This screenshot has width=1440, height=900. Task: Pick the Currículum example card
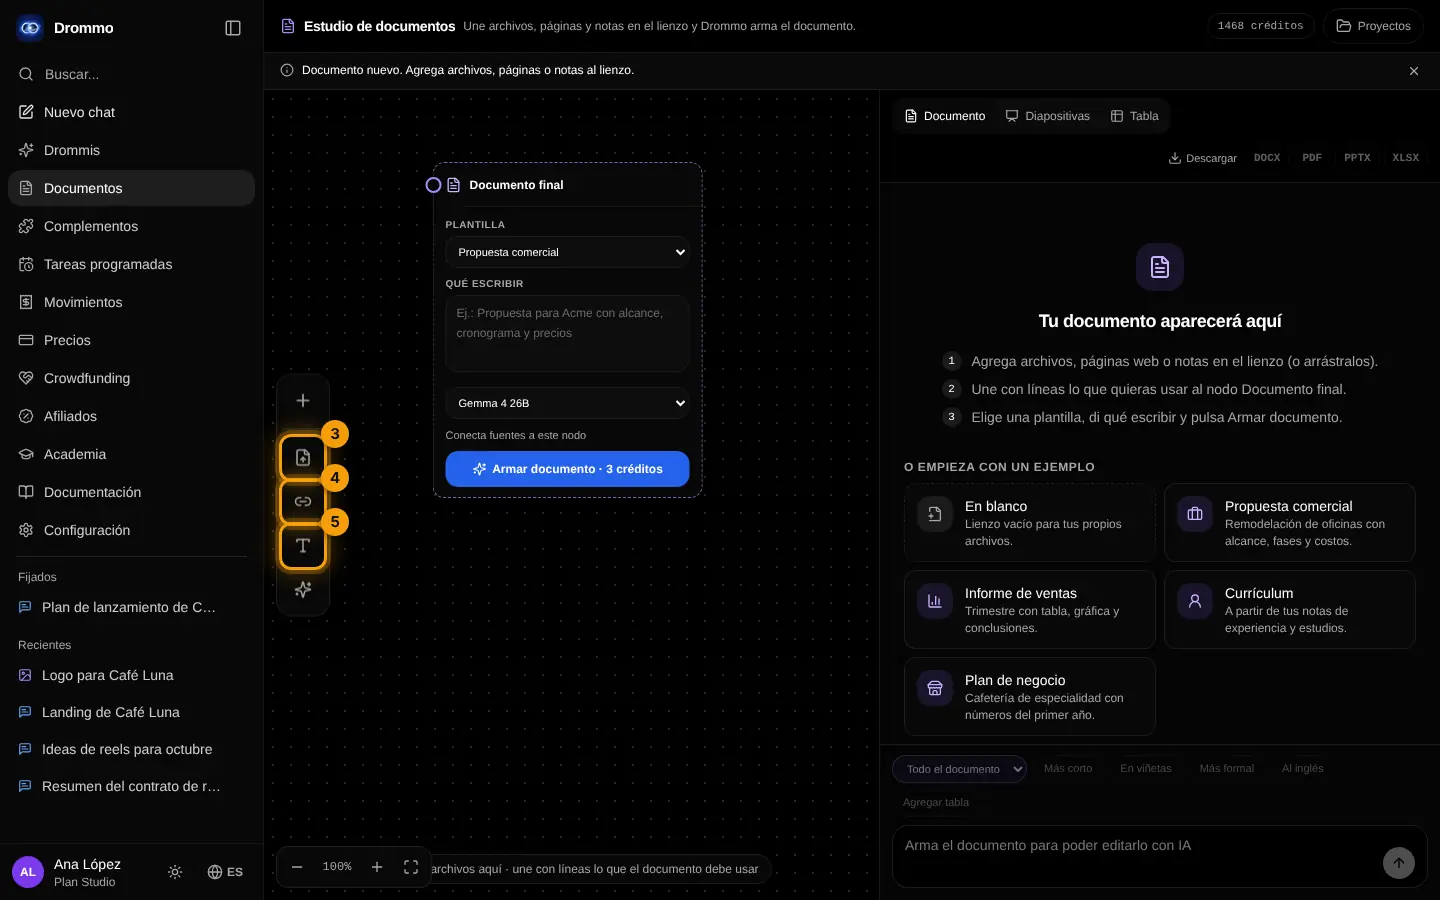tap(1290, 610)
